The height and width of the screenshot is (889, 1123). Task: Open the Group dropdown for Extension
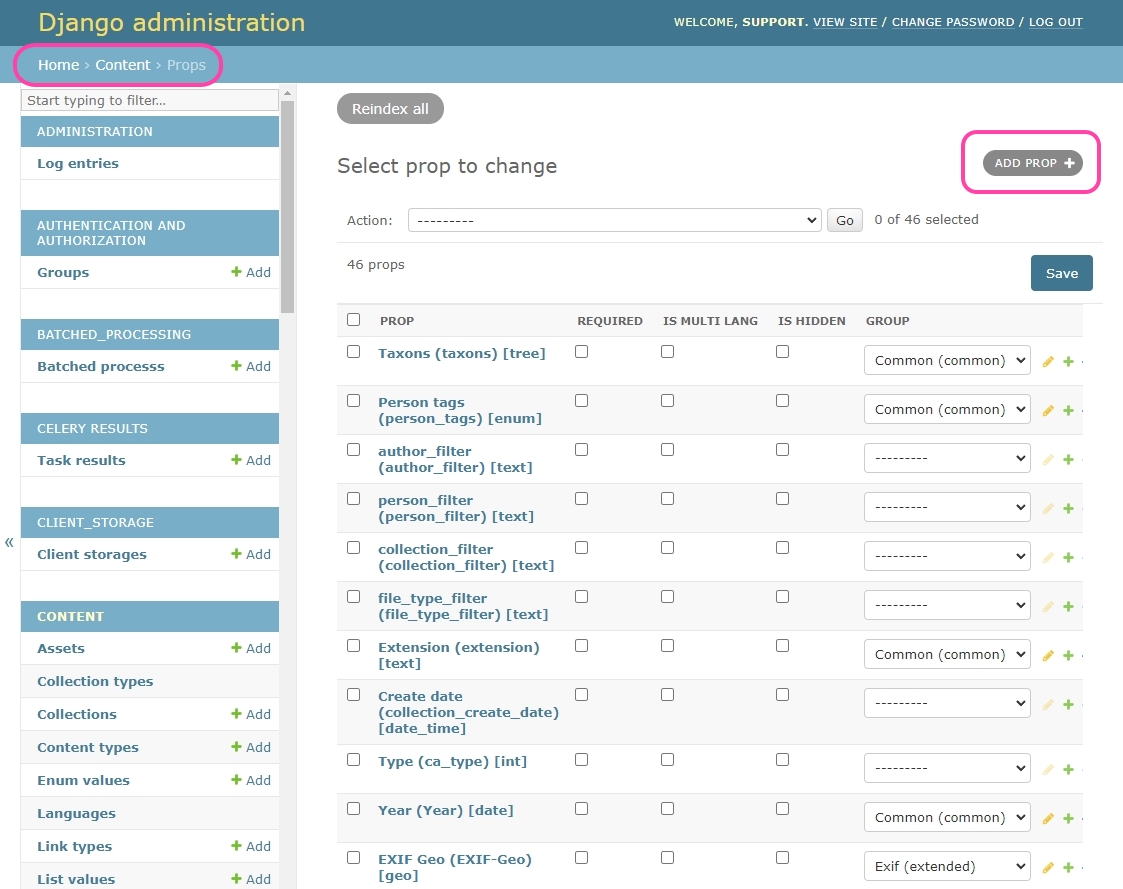point(947,654)
